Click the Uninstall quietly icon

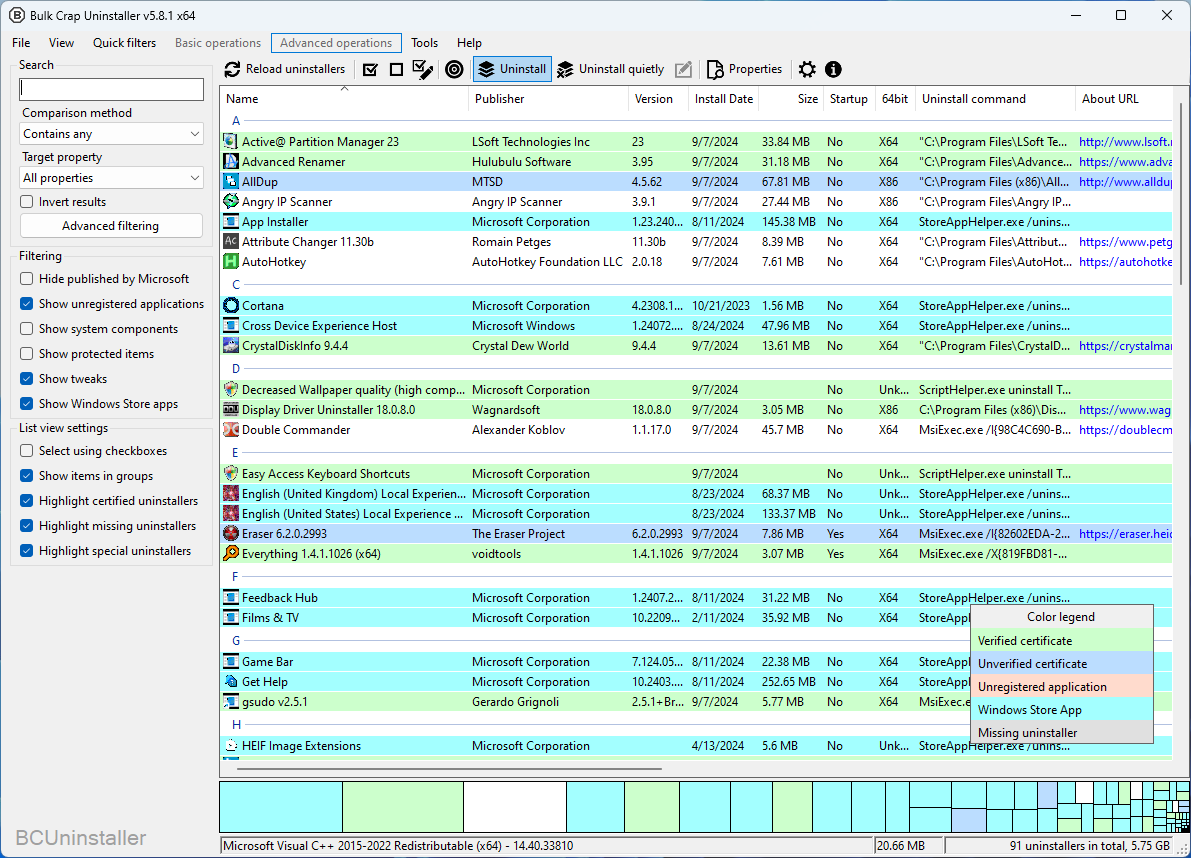pos(565,69)
